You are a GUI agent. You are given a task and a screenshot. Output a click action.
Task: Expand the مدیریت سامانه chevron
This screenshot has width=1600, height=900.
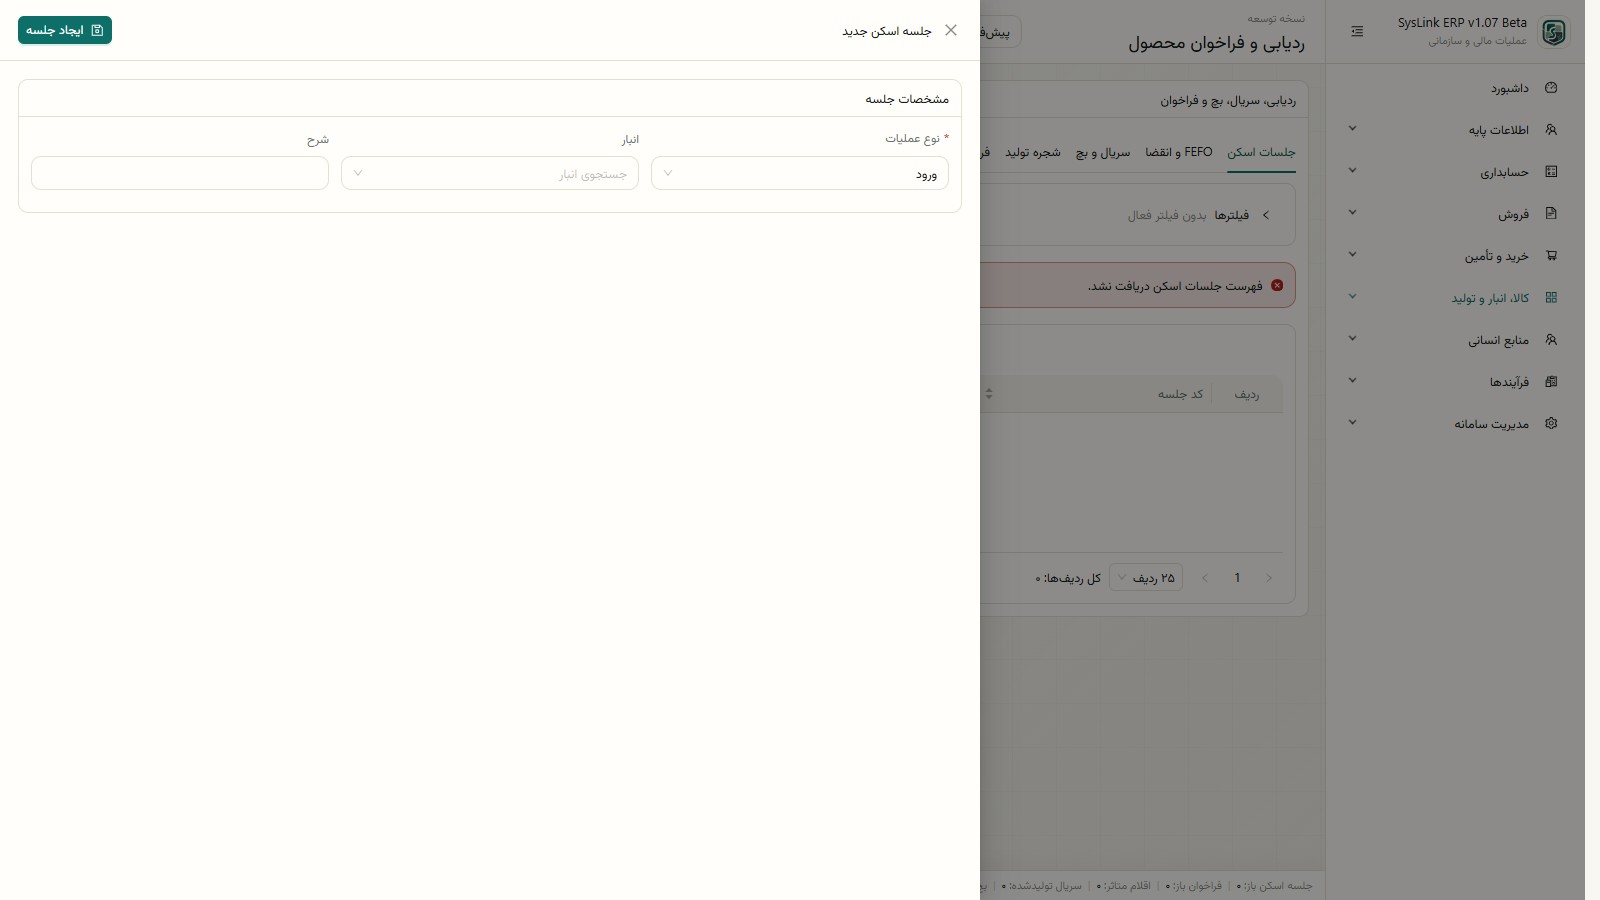pos(1352,422)
